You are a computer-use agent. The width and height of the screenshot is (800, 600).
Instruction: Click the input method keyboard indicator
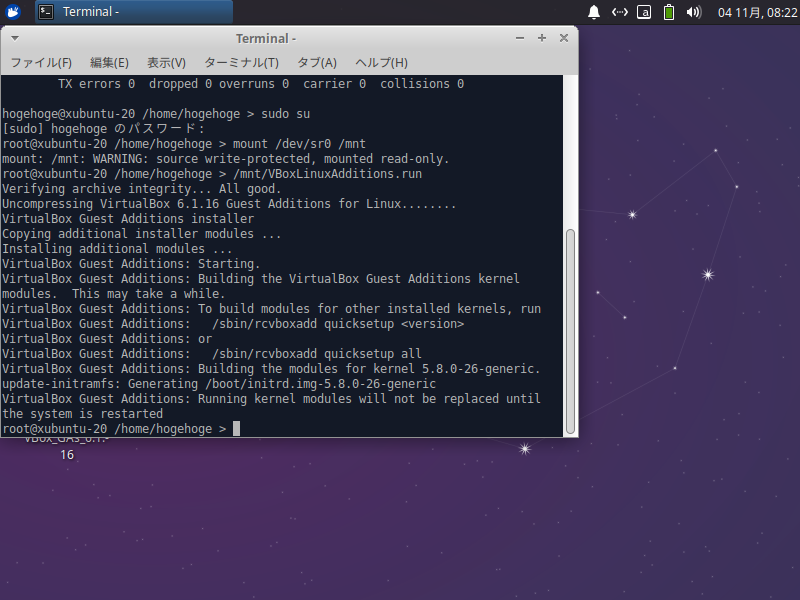coord(644,12)
